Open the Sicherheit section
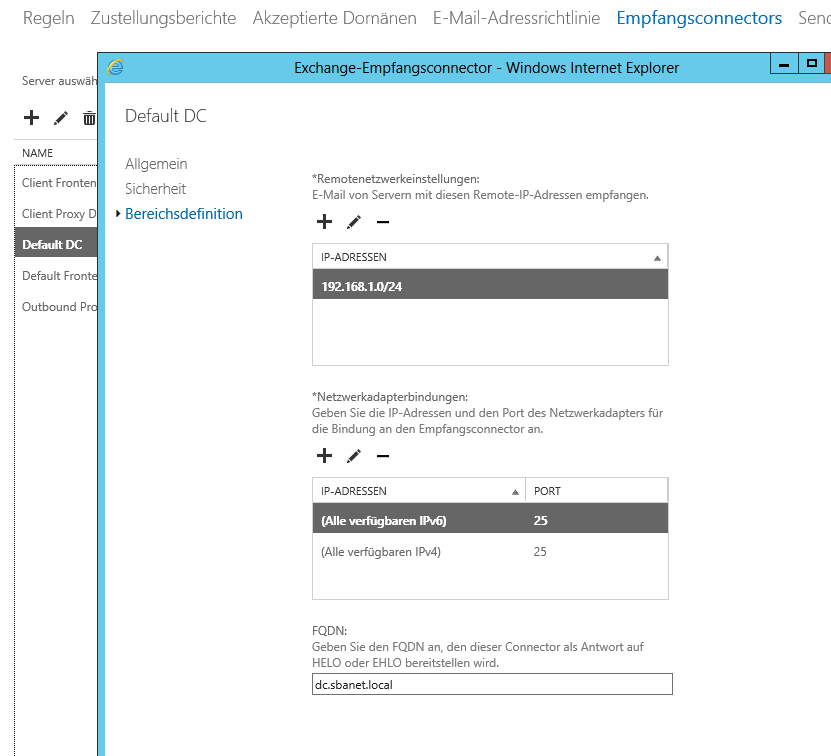The width and height of the screenshot is (831, 756). (x=155, y=189)
